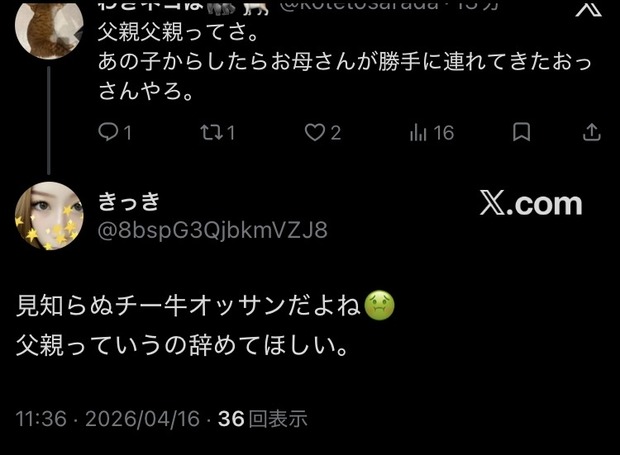Click the nauseated green face emoji
Screen dimensions: 620x455
tap(379, 305)
